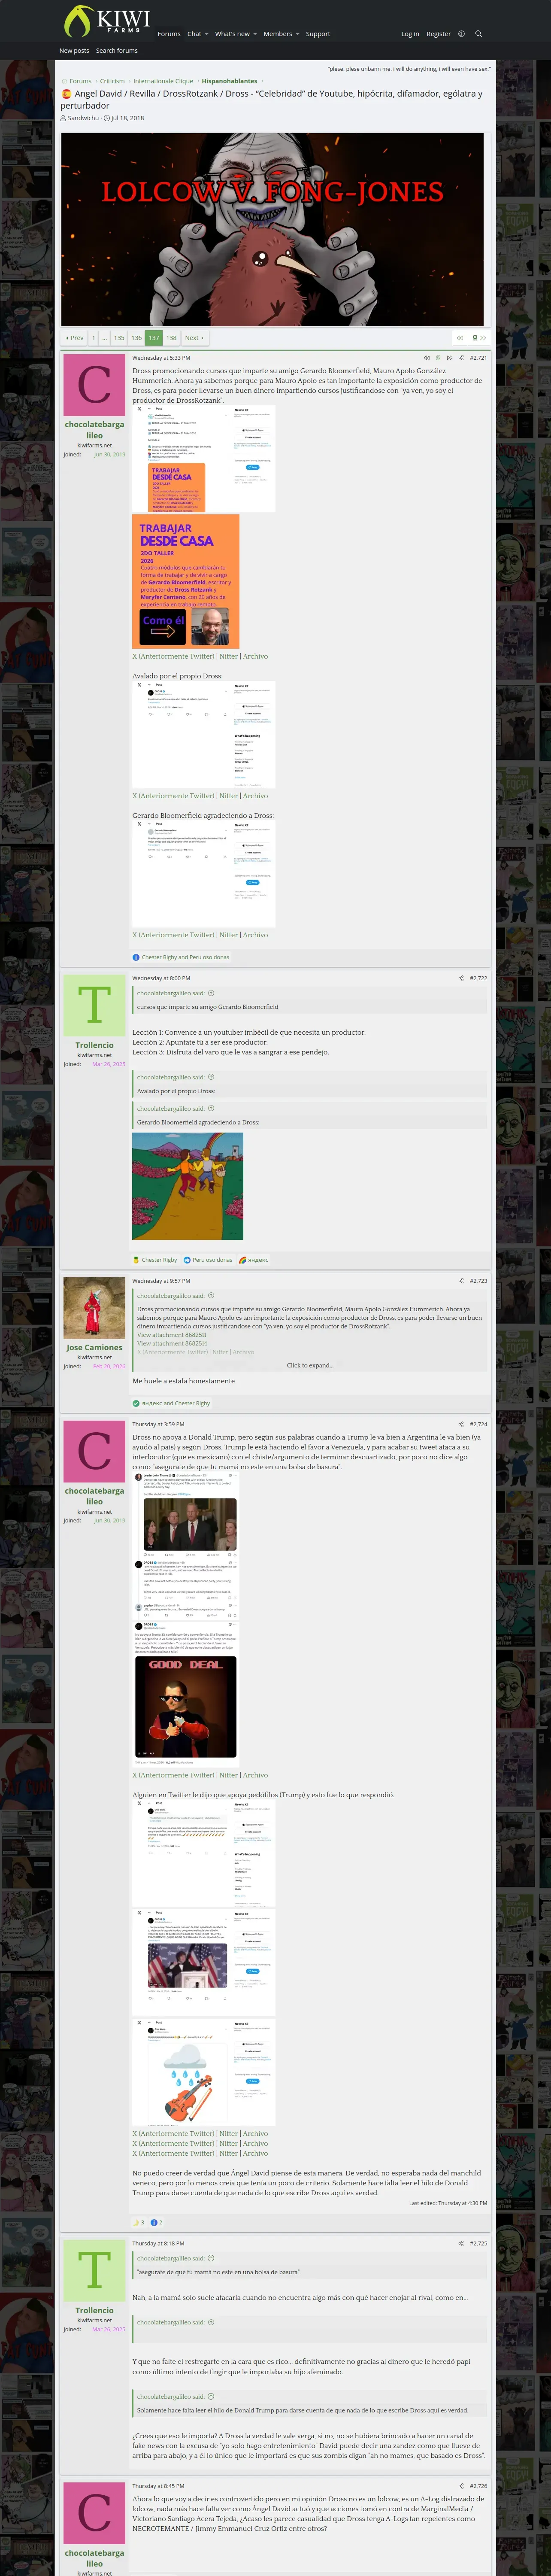Go to the Prev page
Viewport: 551px width, 2576px height.
click(75, 338)
